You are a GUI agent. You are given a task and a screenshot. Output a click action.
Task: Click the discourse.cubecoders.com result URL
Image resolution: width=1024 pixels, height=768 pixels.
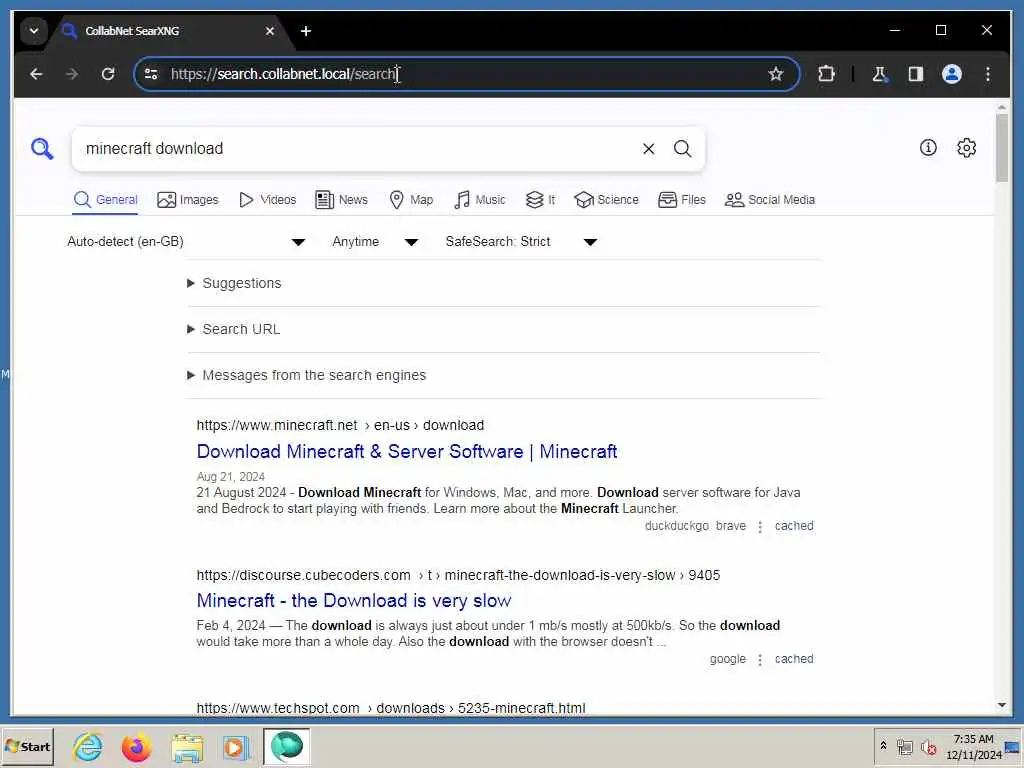pos(458,576)
